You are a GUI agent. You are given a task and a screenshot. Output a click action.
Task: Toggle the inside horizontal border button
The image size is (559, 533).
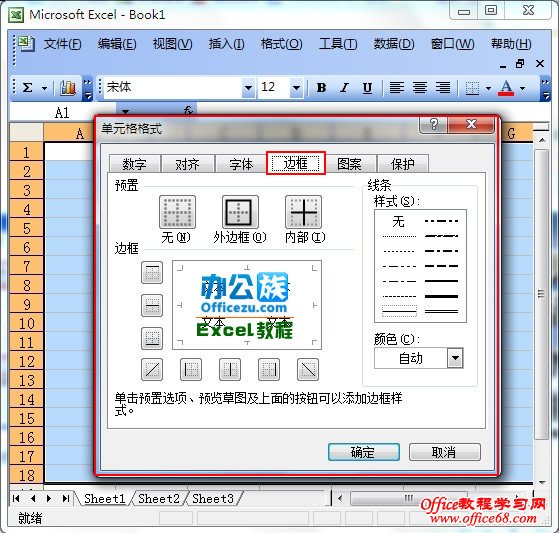point(152,306)
